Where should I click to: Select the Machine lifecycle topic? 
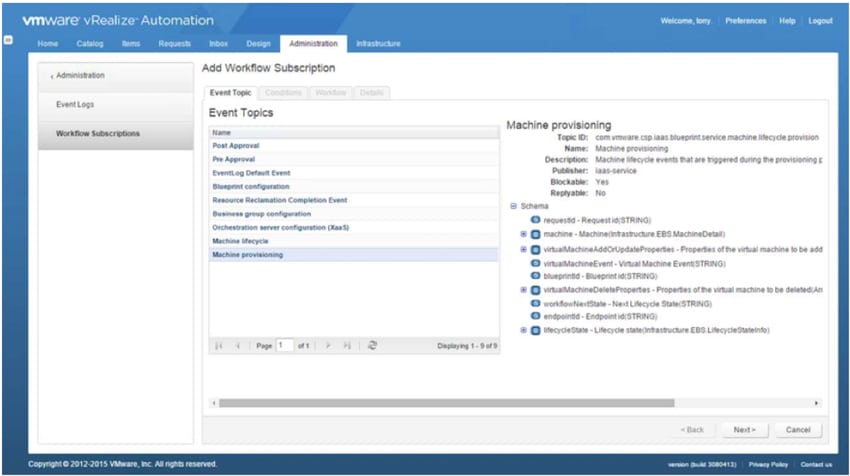(x=354, y=241)
